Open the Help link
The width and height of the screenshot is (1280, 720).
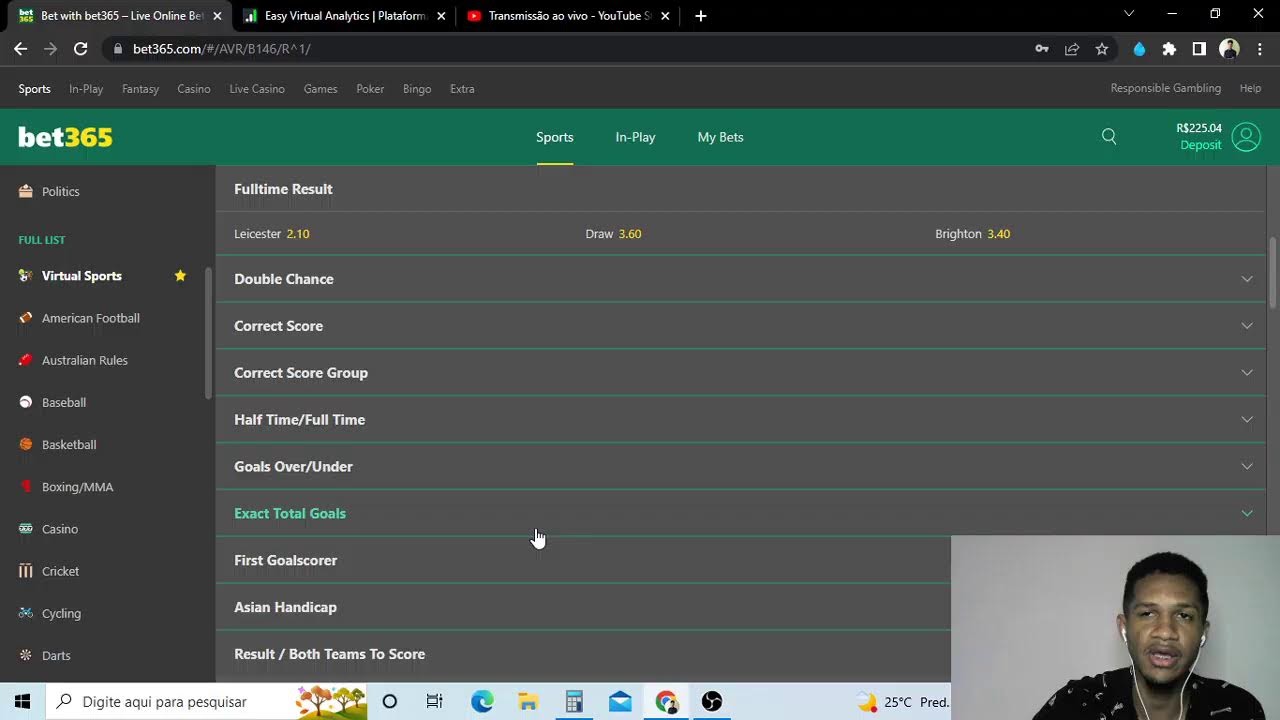pos(1250,89)
